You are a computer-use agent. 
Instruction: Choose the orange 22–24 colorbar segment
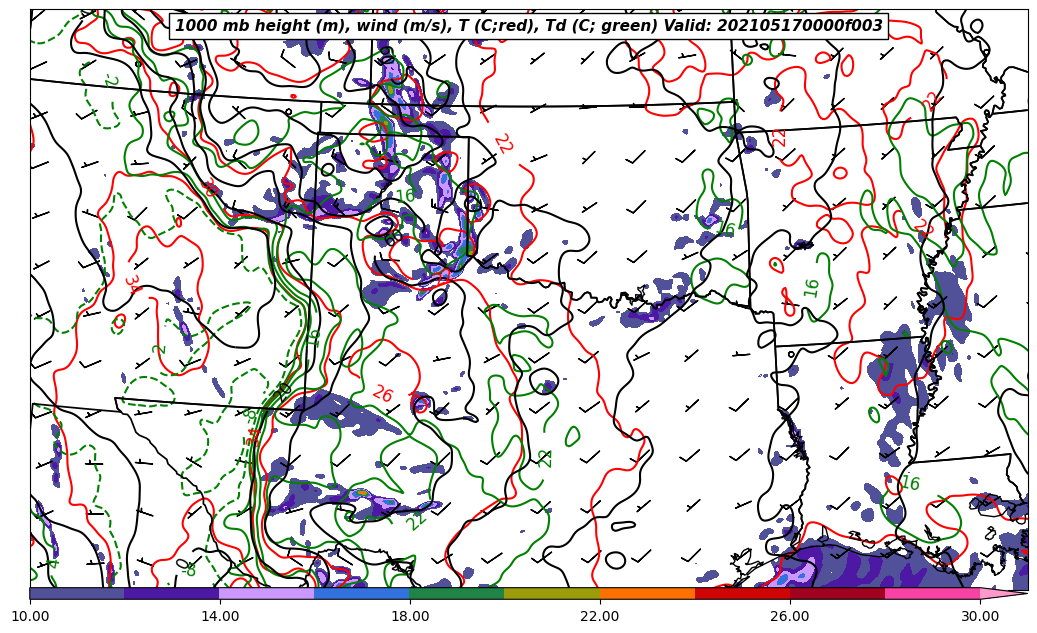tap(647, 593)
